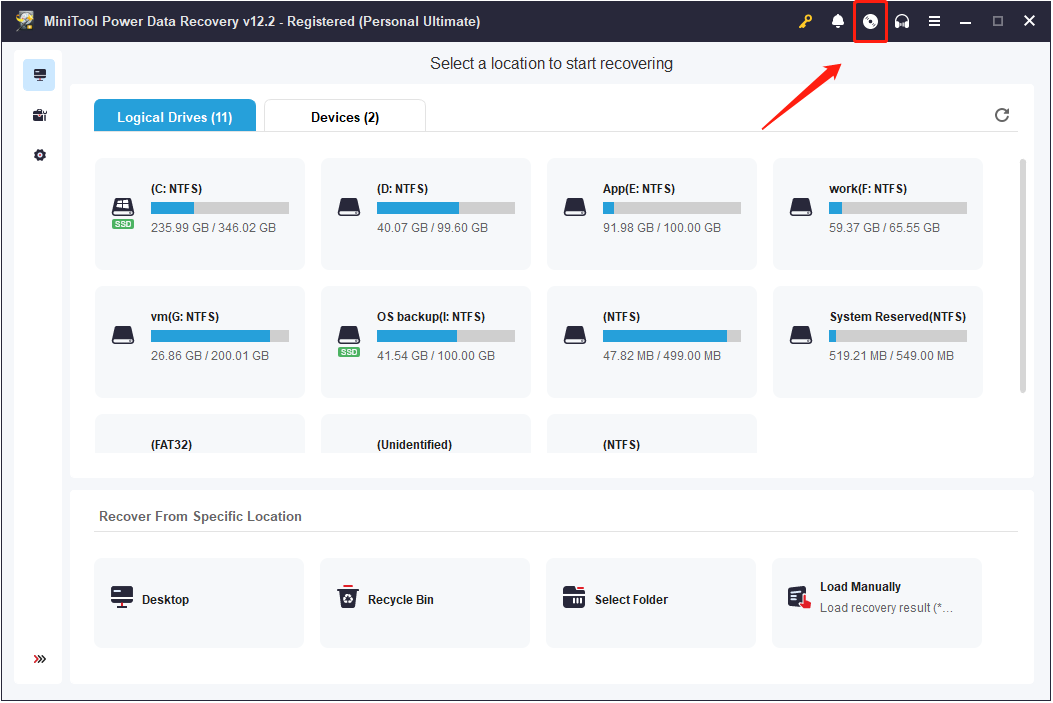Select the App(E: NTFS) drive icon

click(575, 207)
